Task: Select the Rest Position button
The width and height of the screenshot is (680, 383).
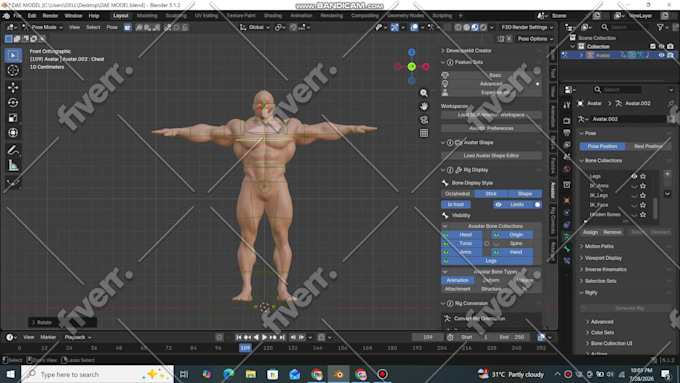Action: pos(648,146)
